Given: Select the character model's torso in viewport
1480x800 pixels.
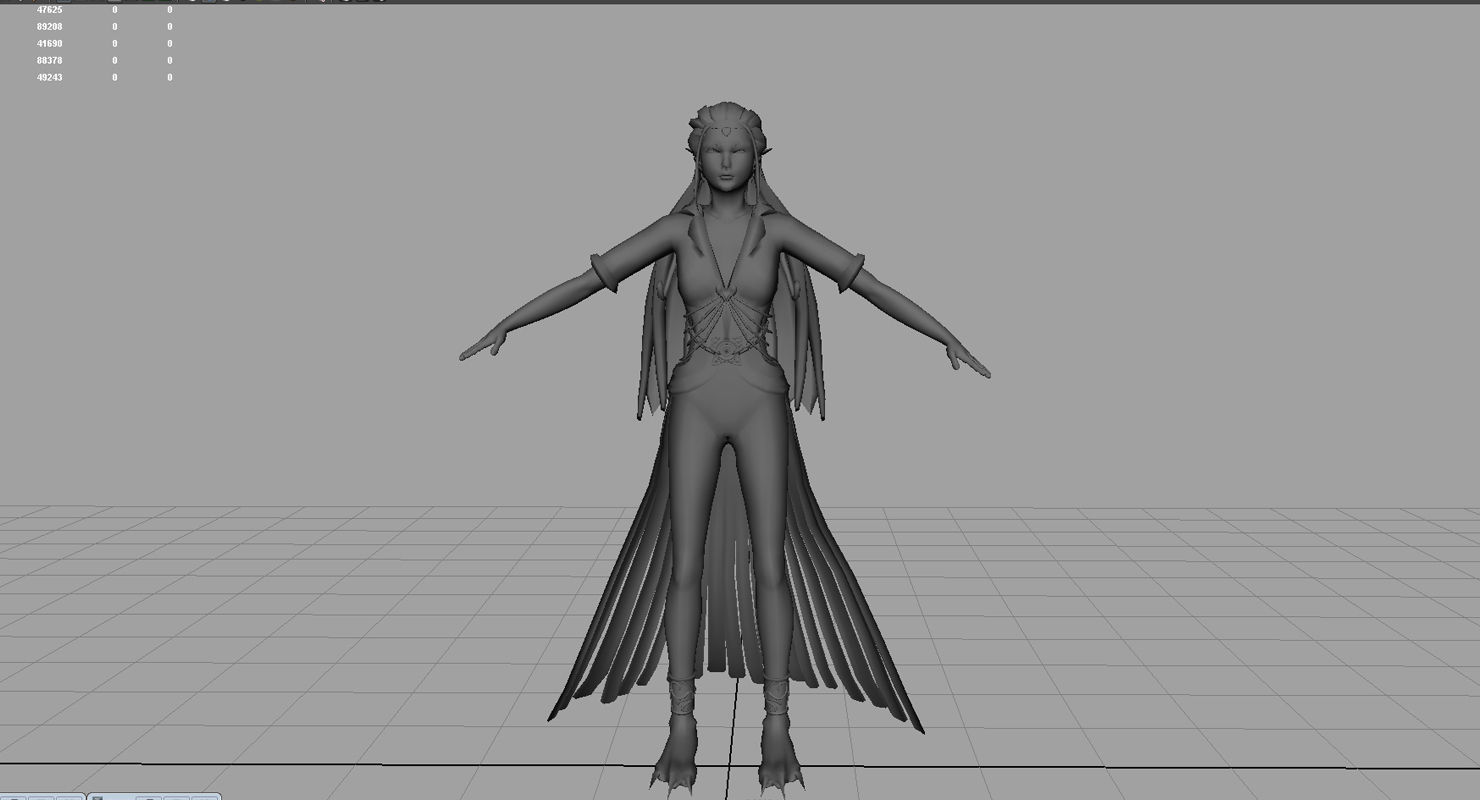Looking at the screenshot, I should (x=728, y=300).
